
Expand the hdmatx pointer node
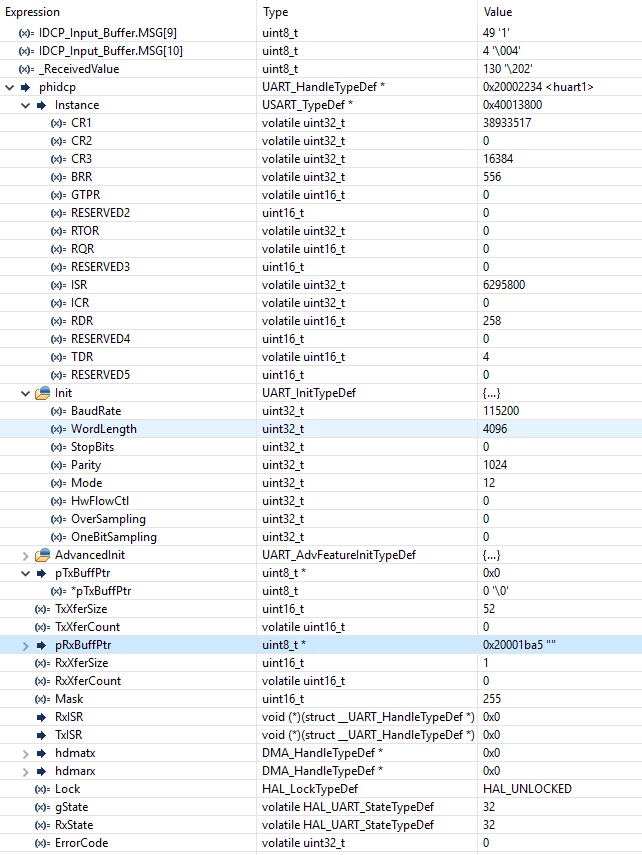pyautogui.click(x=25, y=753)
